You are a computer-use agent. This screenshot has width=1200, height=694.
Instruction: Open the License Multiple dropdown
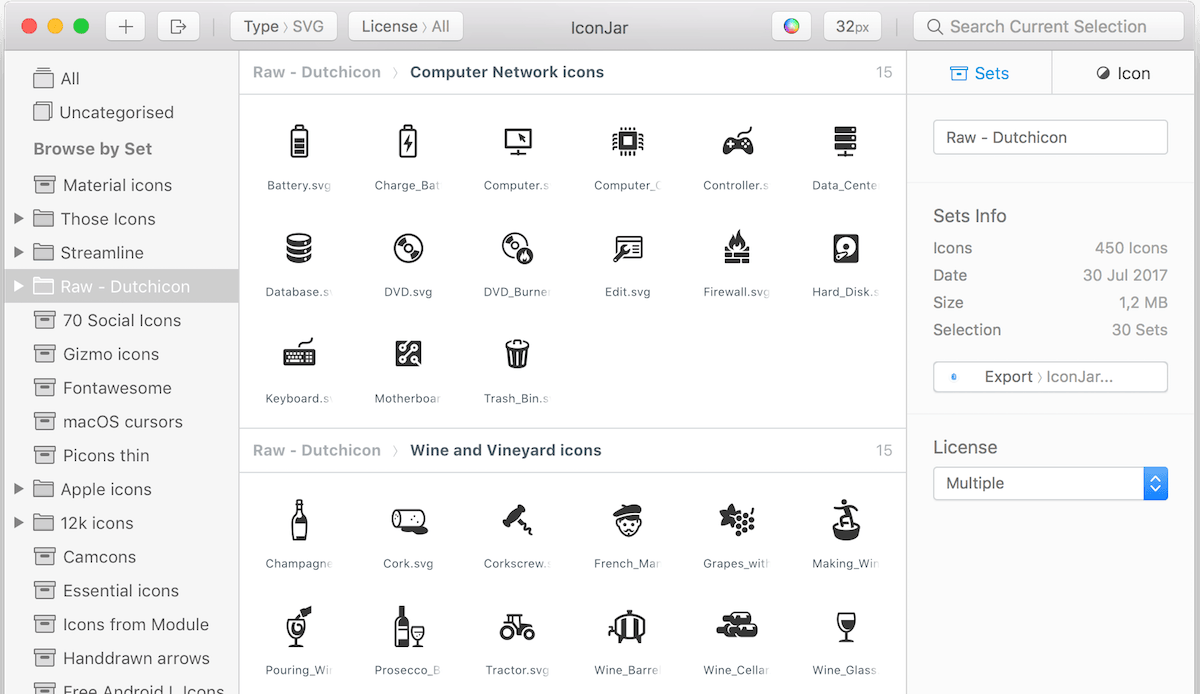pyautogui.click(x=1050, y=483)
